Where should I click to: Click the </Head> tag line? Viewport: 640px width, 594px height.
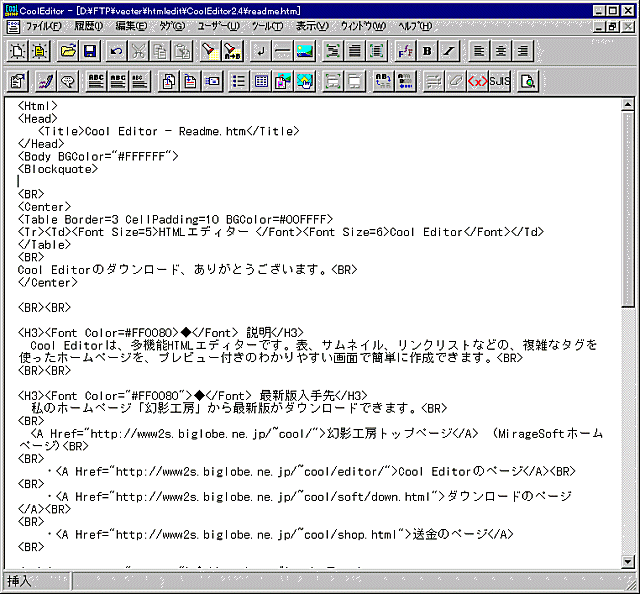tap(41, 144)
